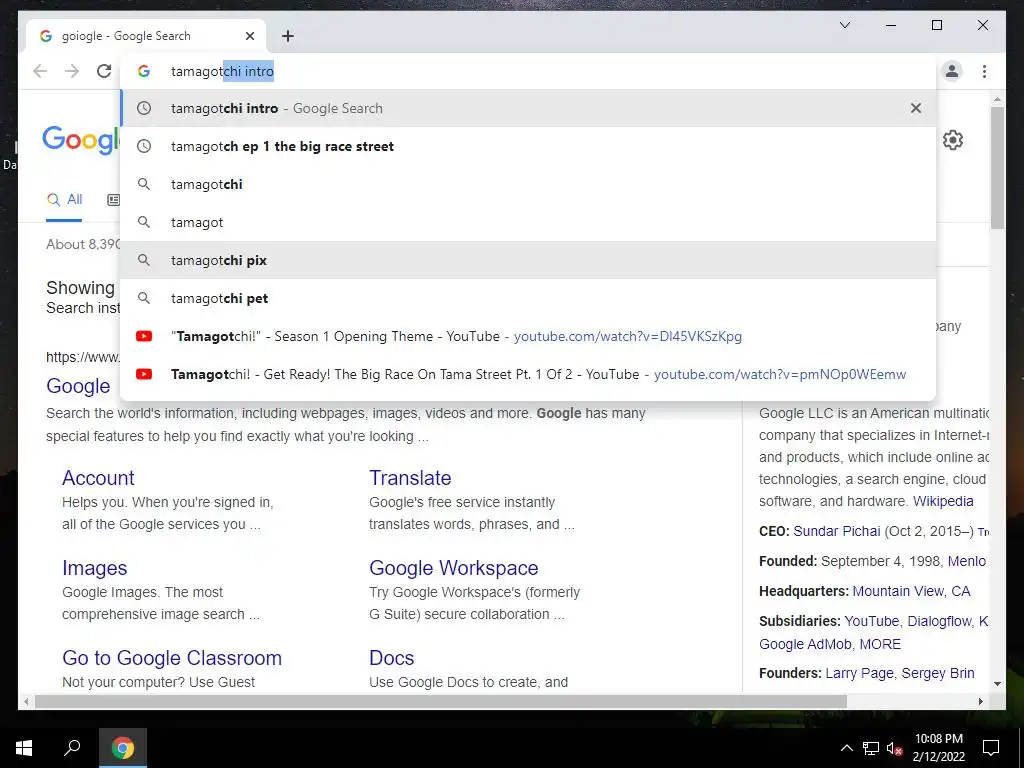Viewport: 1024px width, 768px height.
Task: Click the MORE subsidiaries link
Action: click(x=880, y=644)
